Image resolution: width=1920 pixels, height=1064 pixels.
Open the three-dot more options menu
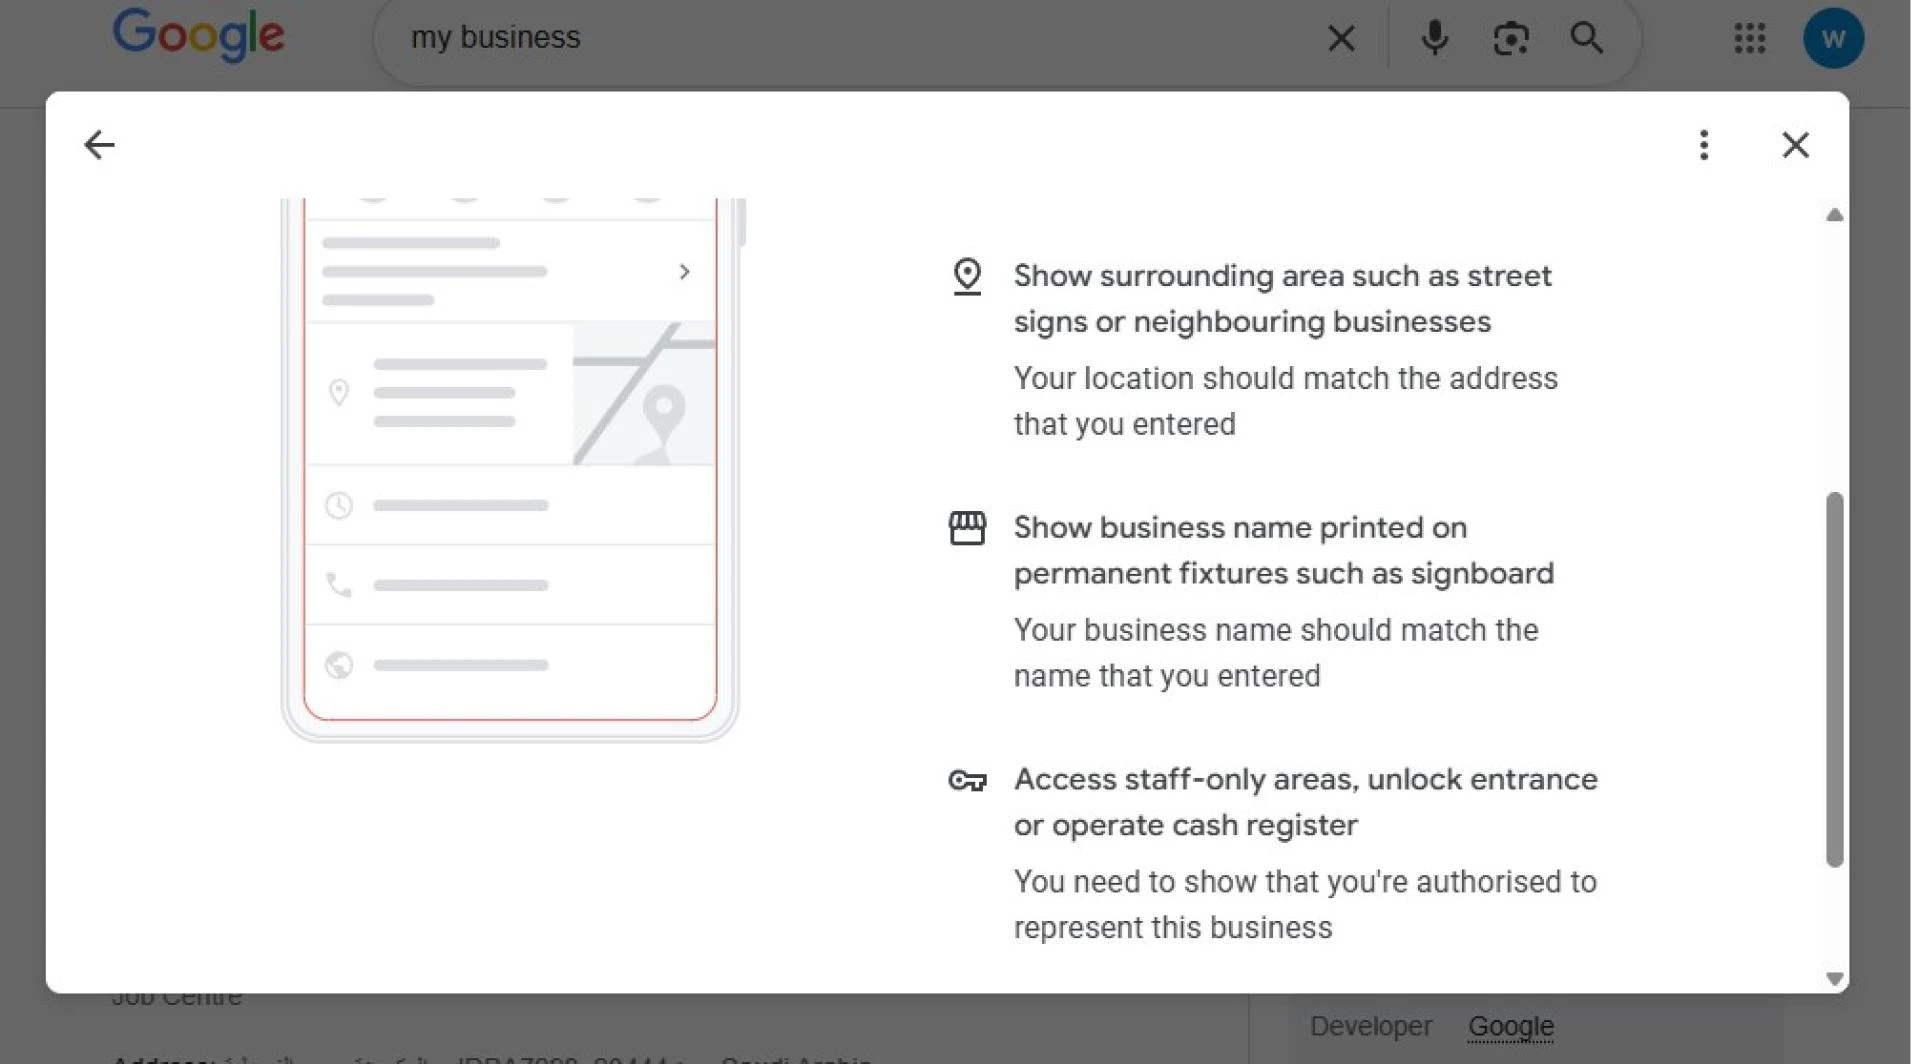1704,145
